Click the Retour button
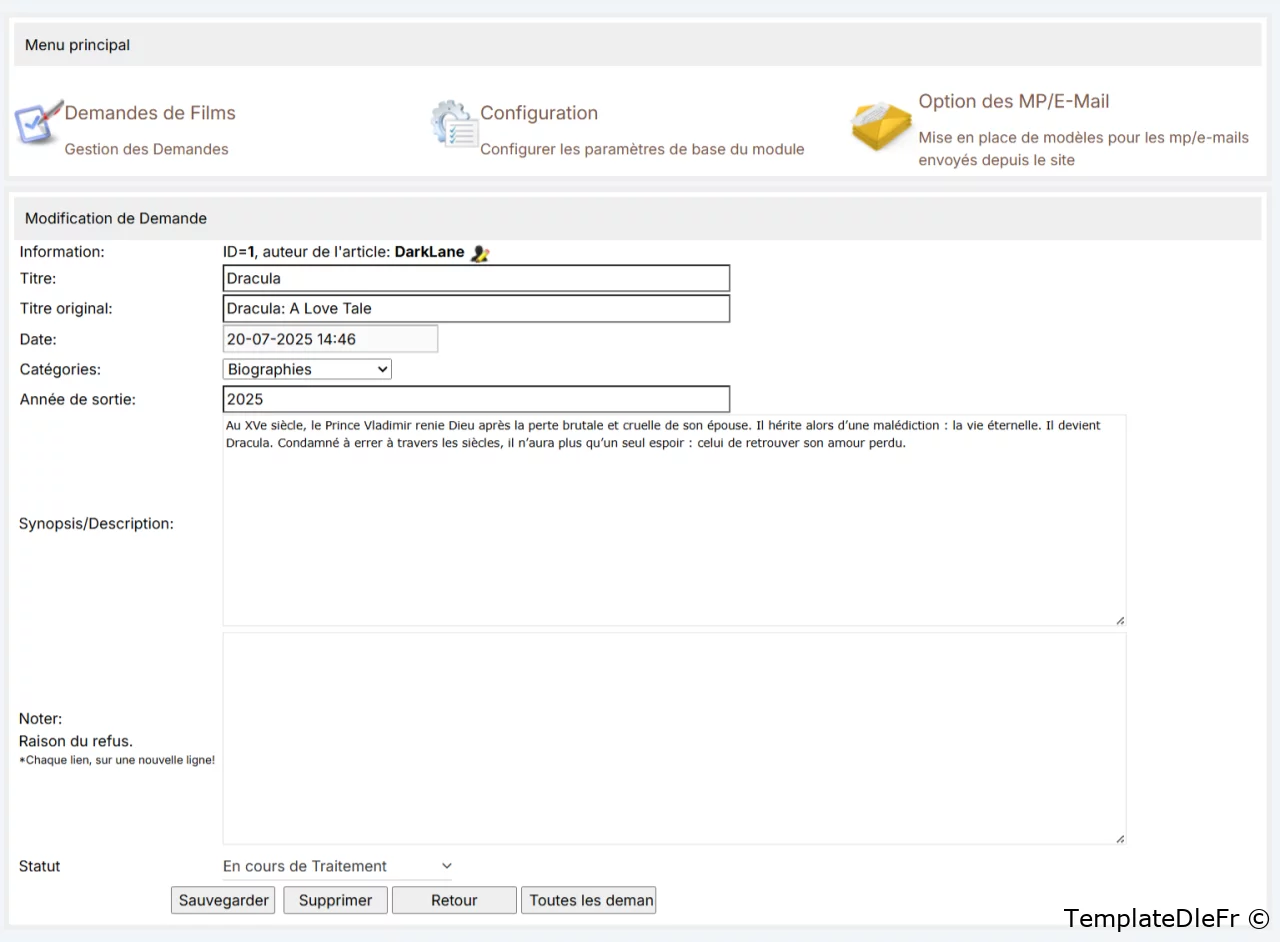This screenshot has width=1280, height=942. coord(454,900)
